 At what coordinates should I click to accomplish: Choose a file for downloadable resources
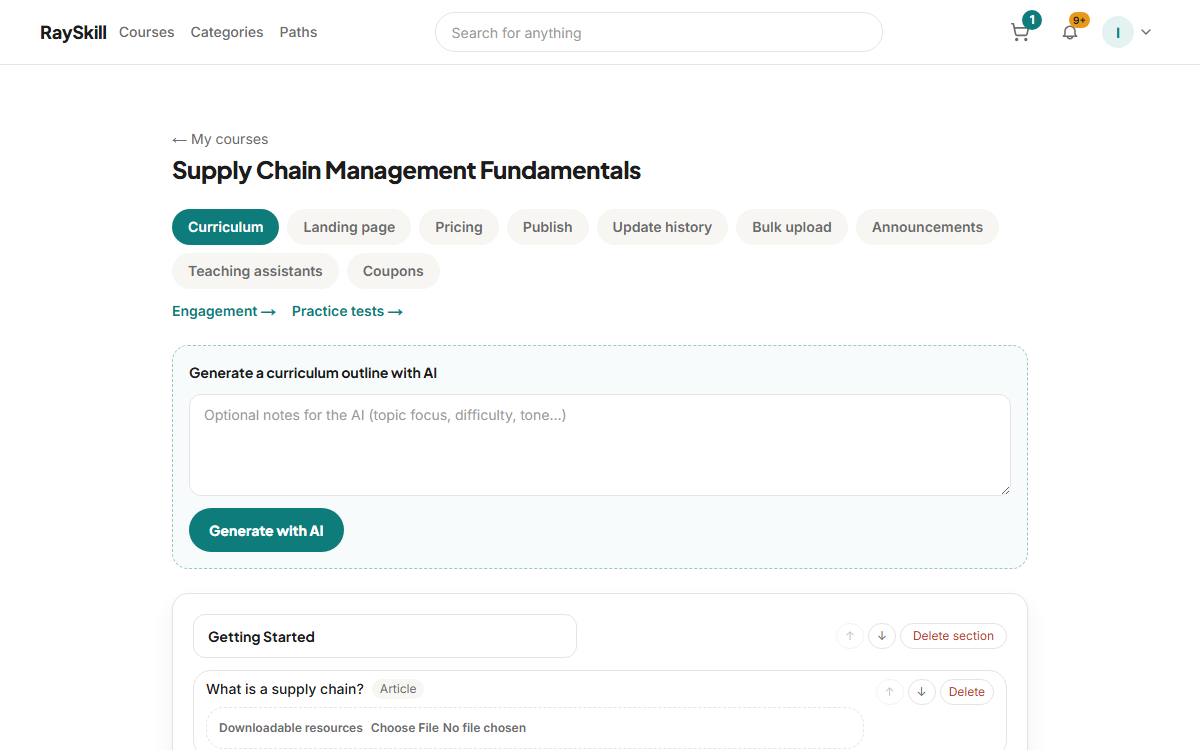point(405,728)
